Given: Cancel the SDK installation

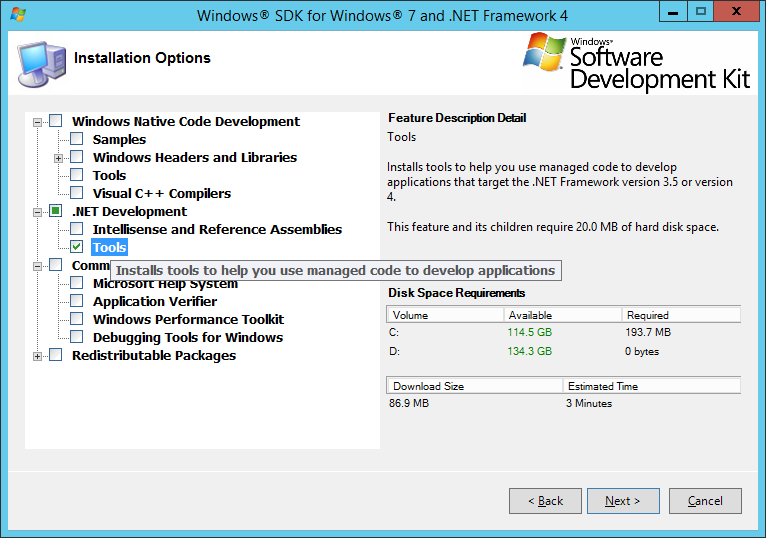Looking at the screenshot, I should click(x=705, y=501).
